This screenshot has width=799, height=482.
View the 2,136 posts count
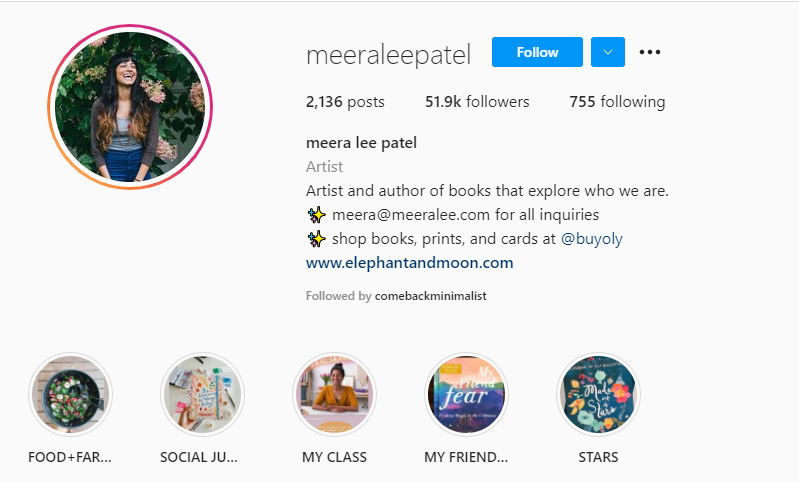coord(345,102)
